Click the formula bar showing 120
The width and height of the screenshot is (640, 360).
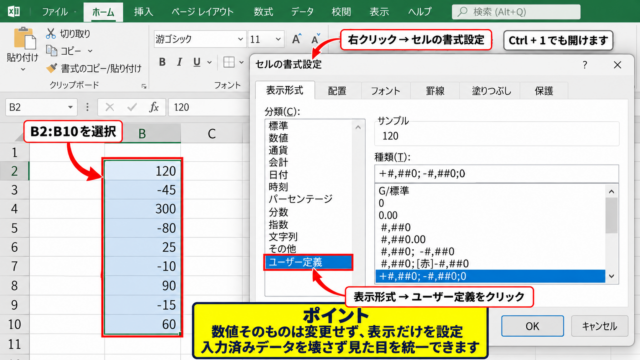pos(209,107)
